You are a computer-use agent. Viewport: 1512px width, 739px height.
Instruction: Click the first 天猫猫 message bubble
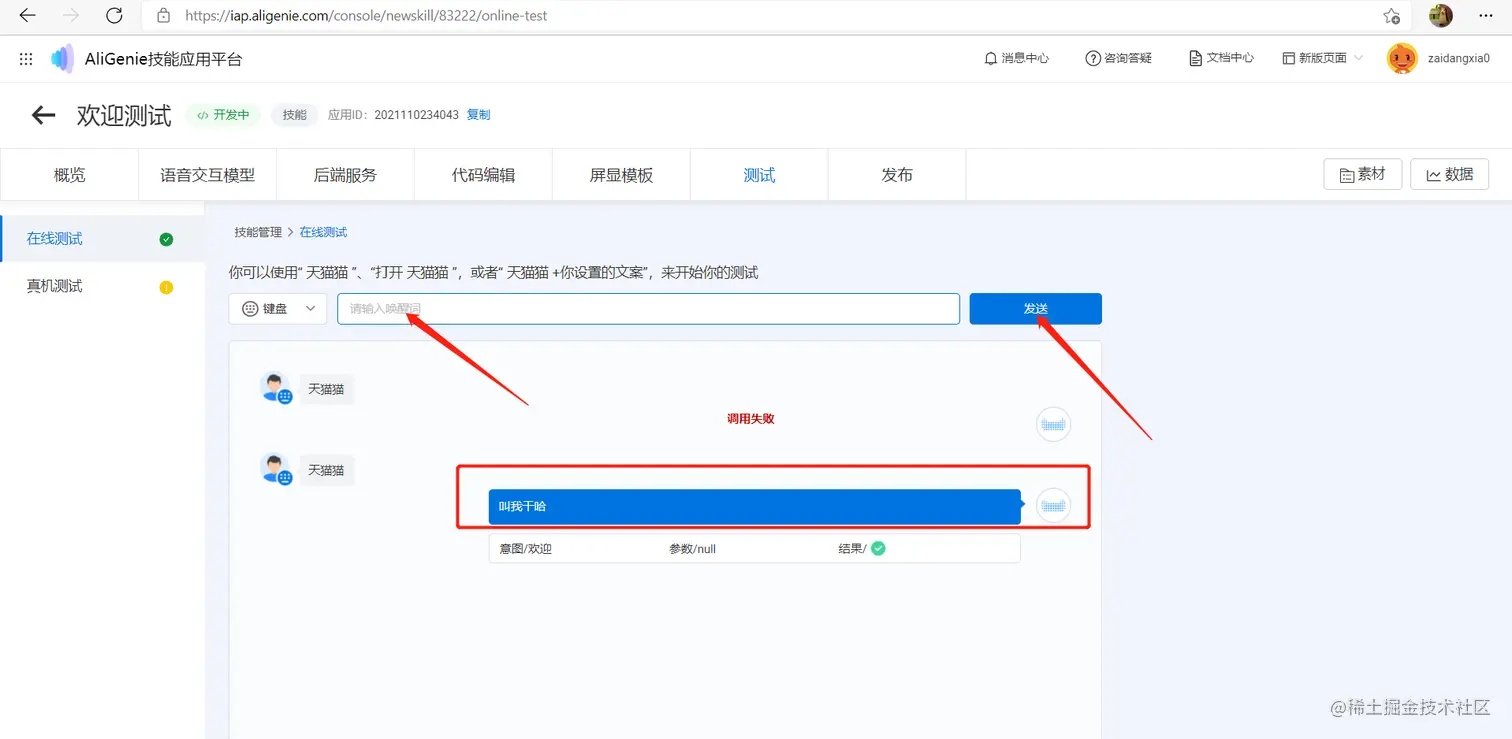[326, 389]
